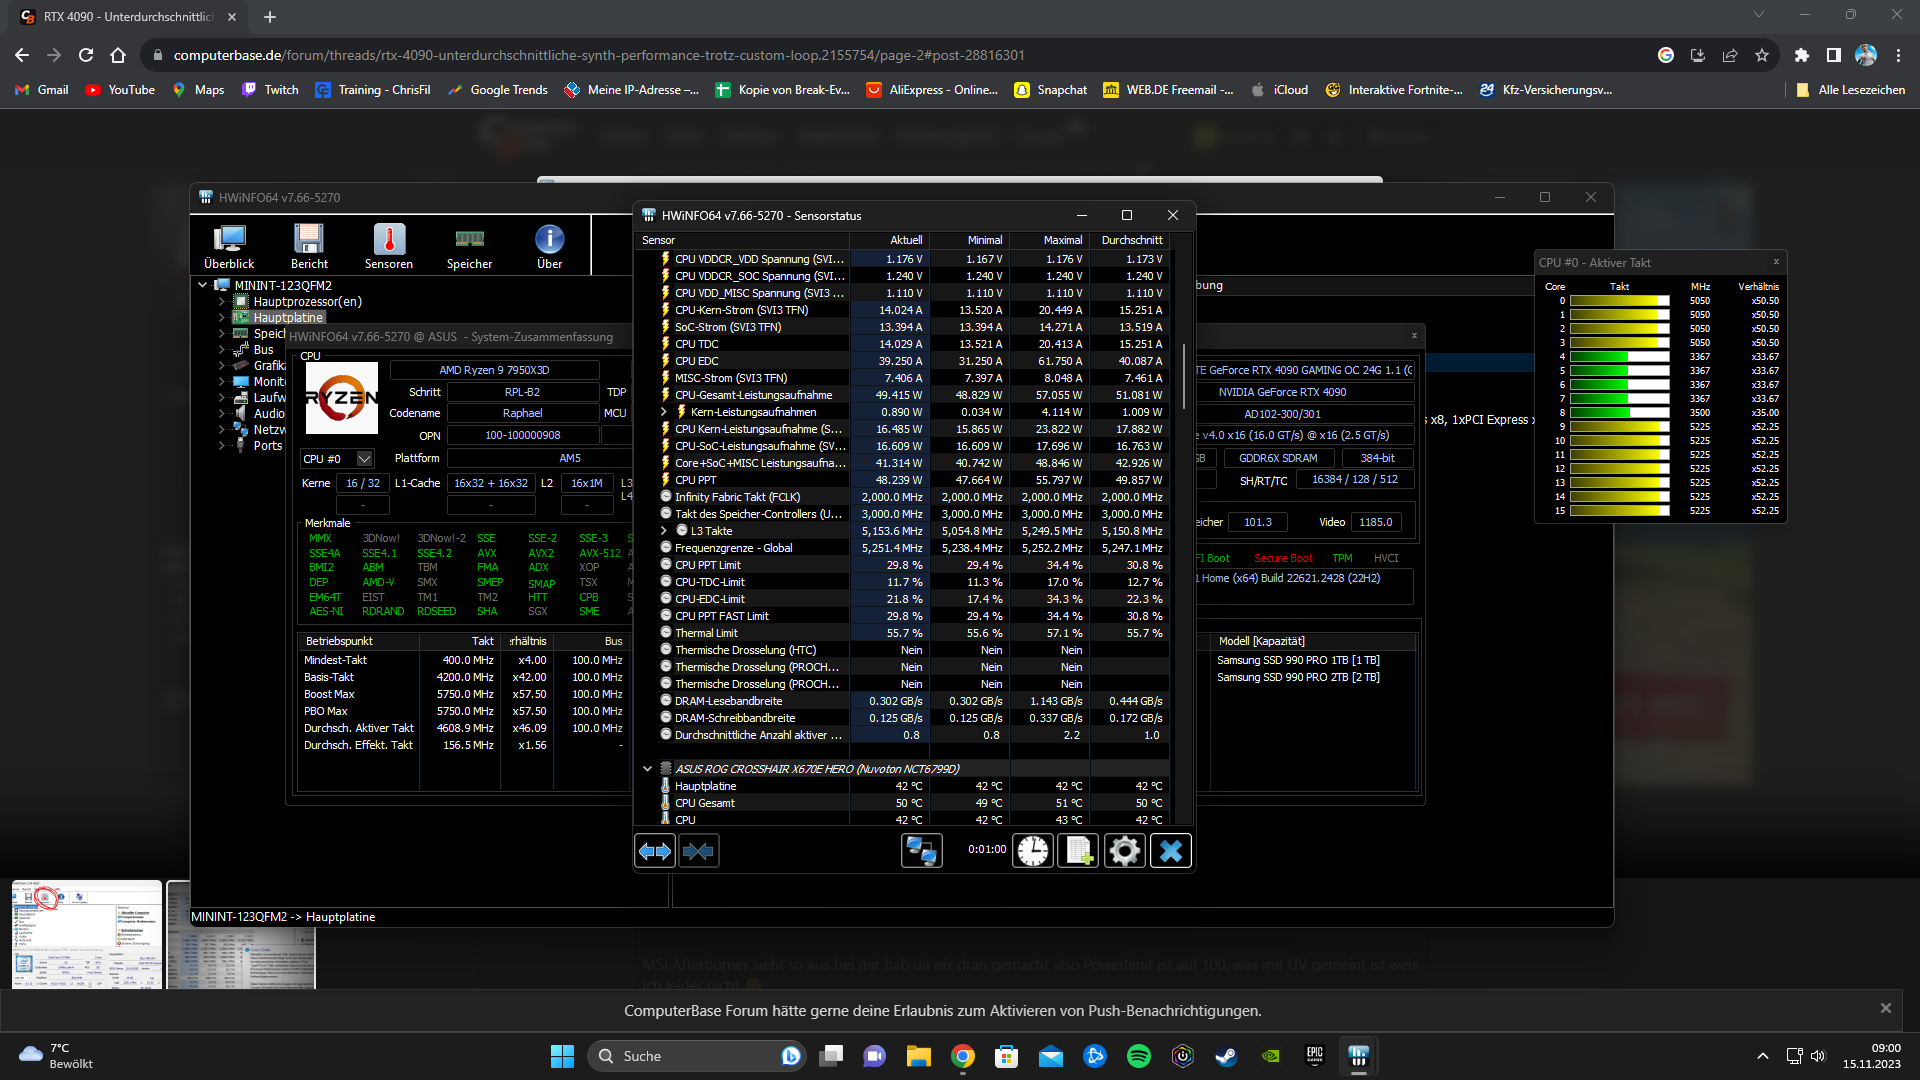Image resolution: width=1920 pixels, height=1080 pixels.
Task: Click the browser address bar URL
Action: point(598,55)
